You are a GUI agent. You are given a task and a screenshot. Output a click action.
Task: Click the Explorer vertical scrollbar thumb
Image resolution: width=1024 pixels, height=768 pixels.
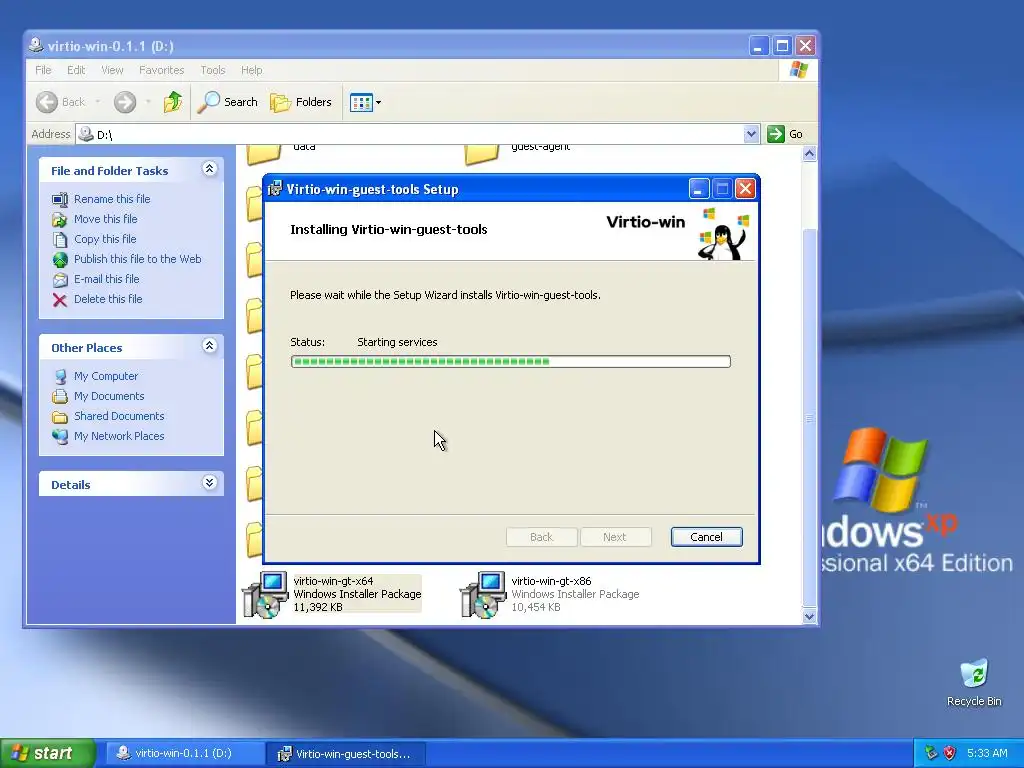click(809, 417)
